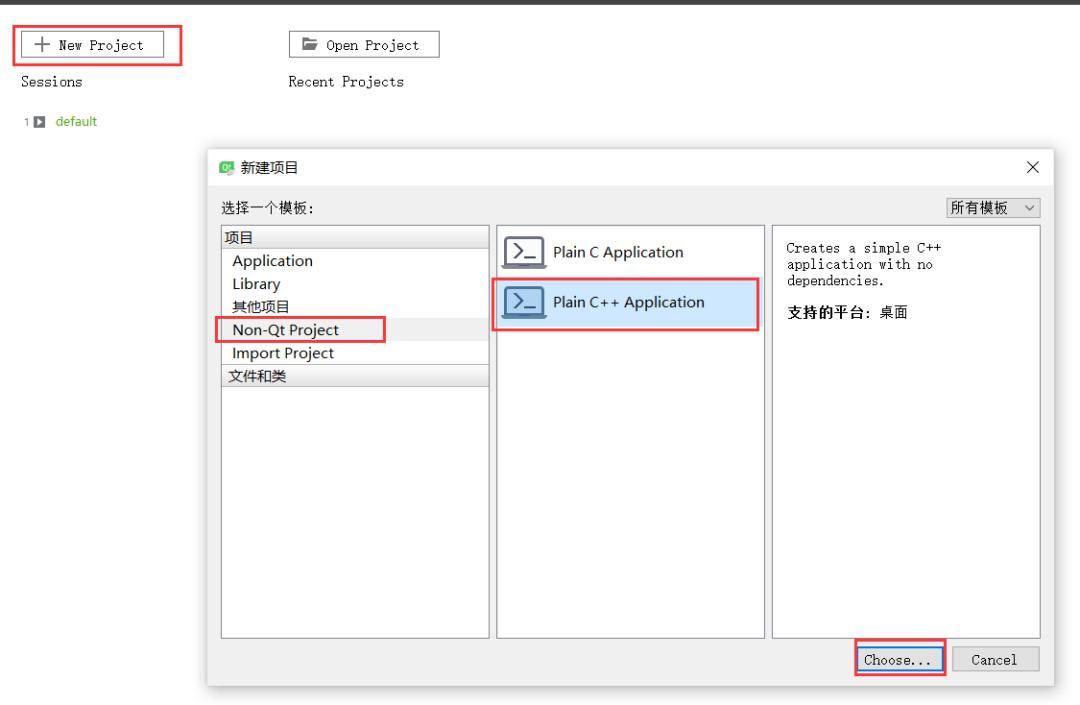This screenshot has height=705, width=1080.
Task: Click the Plain C++ Application terminal icon
Action: 524,302
